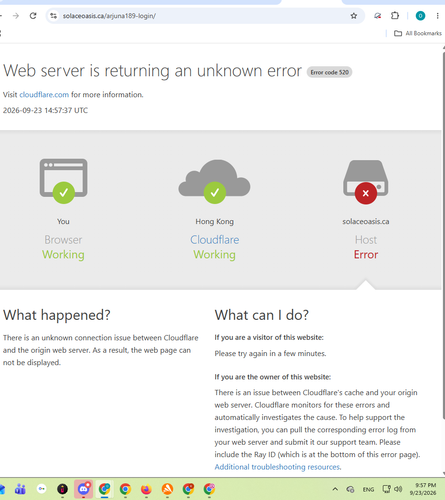Follow the cloudflare.com link
This screenshot has width=445, height=500.
click(44, 95)
